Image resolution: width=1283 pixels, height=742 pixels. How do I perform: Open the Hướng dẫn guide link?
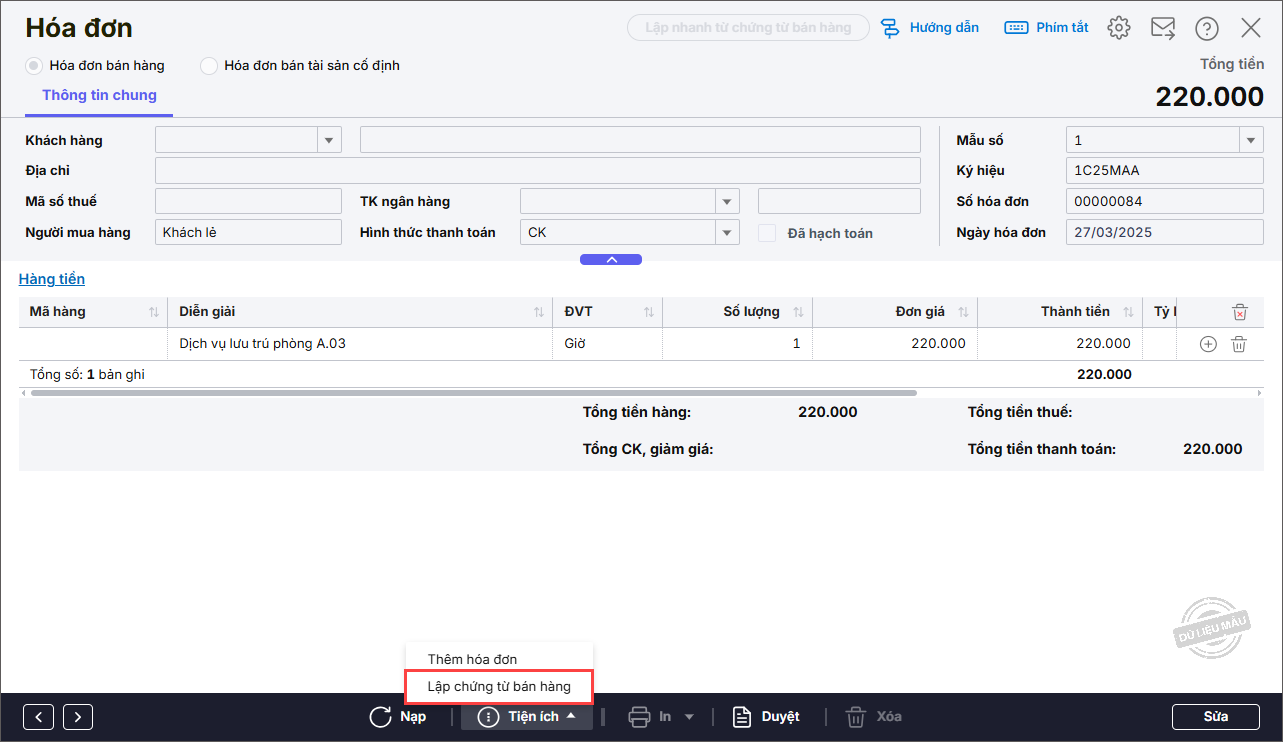click(x=930, y=28)
